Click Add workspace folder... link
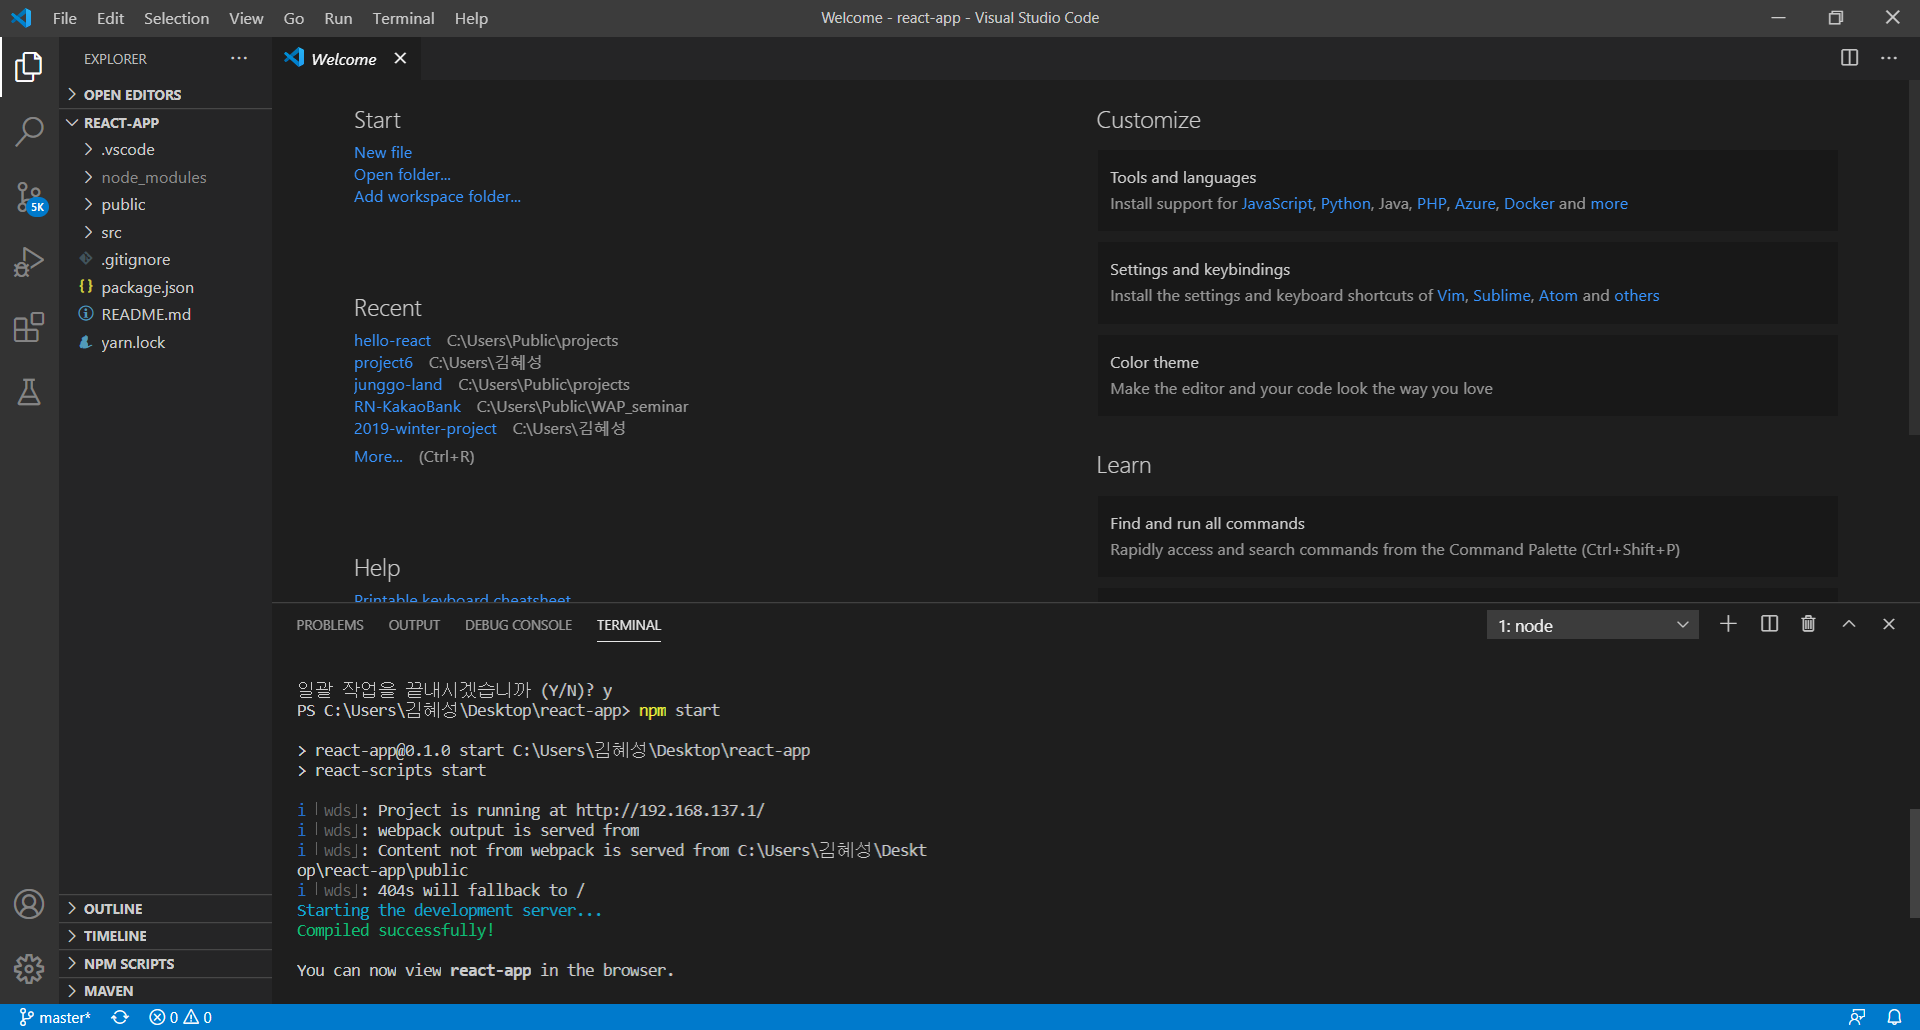The image size is (1920, 1030). (437, 196)
